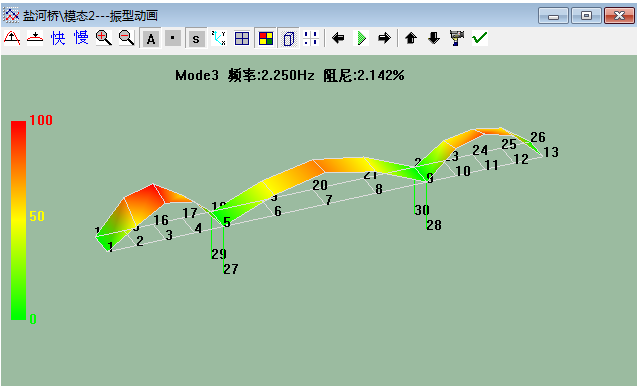Screen dimensions: 639x388
Task: Click the video camera record icon
Action: point(457,38)
